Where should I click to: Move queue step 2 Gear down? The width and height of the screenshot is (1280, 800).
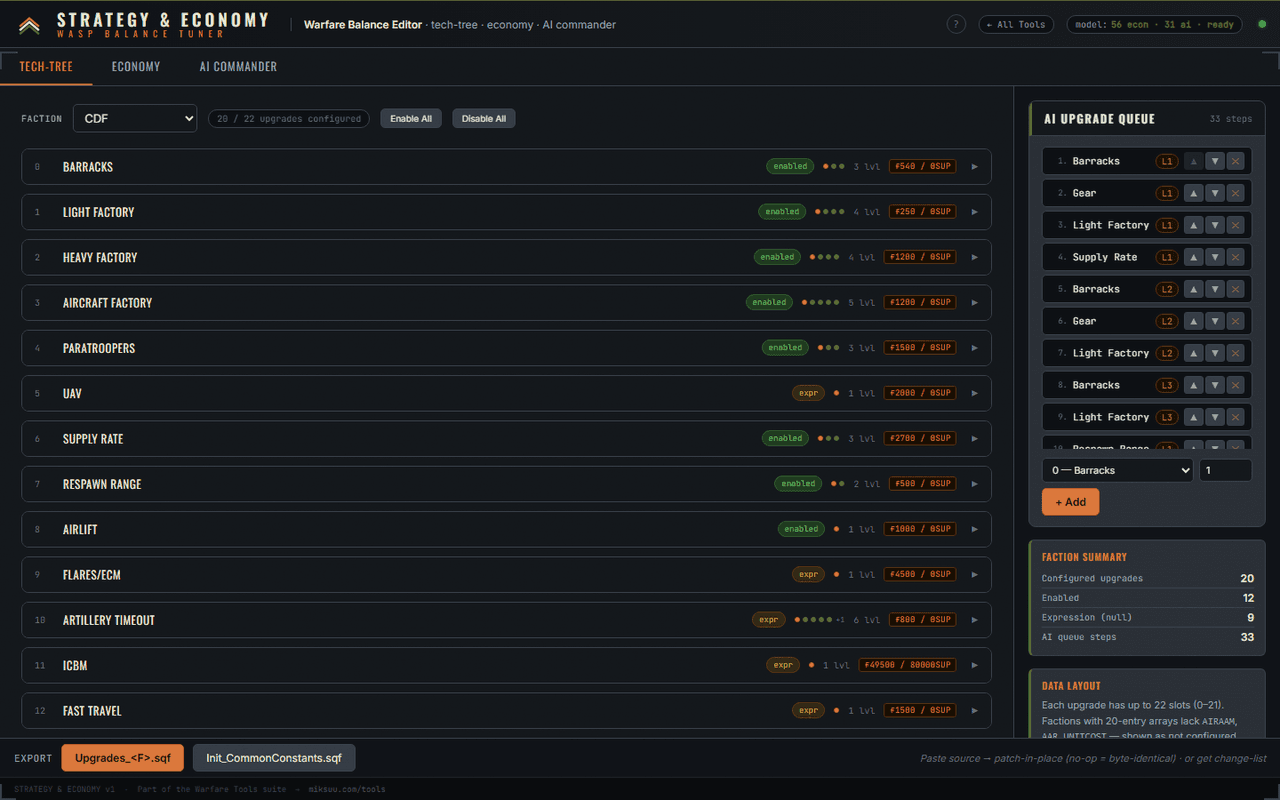[1214, 193]
